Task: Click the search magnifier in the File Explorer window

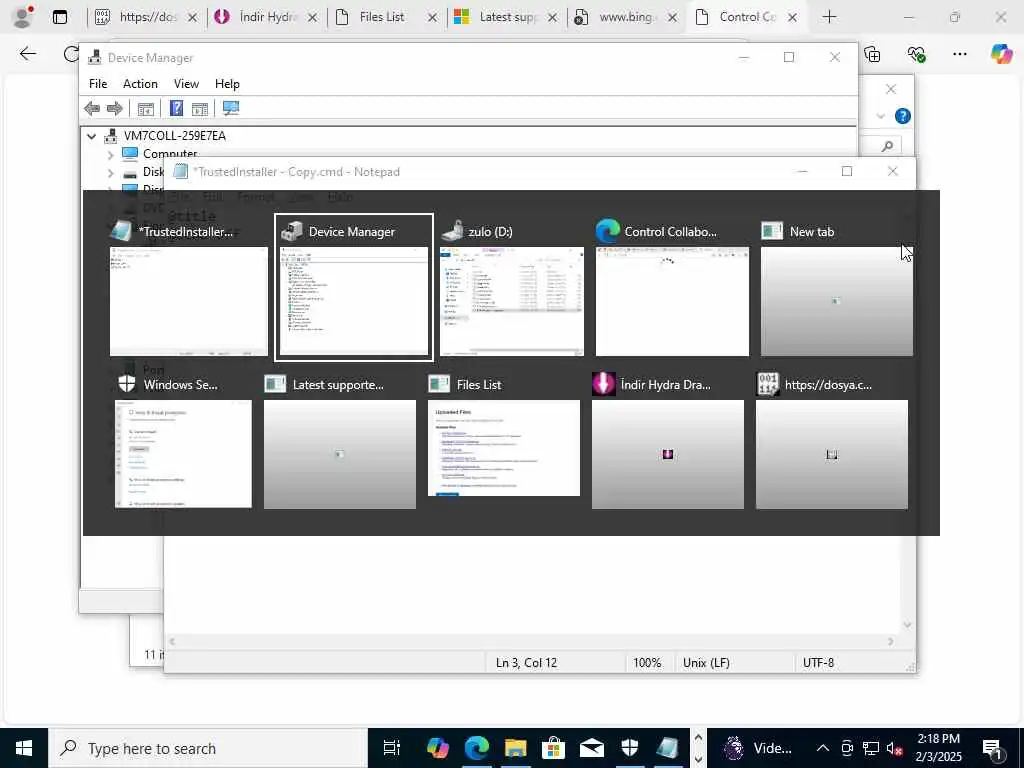Action: point(887,146)
